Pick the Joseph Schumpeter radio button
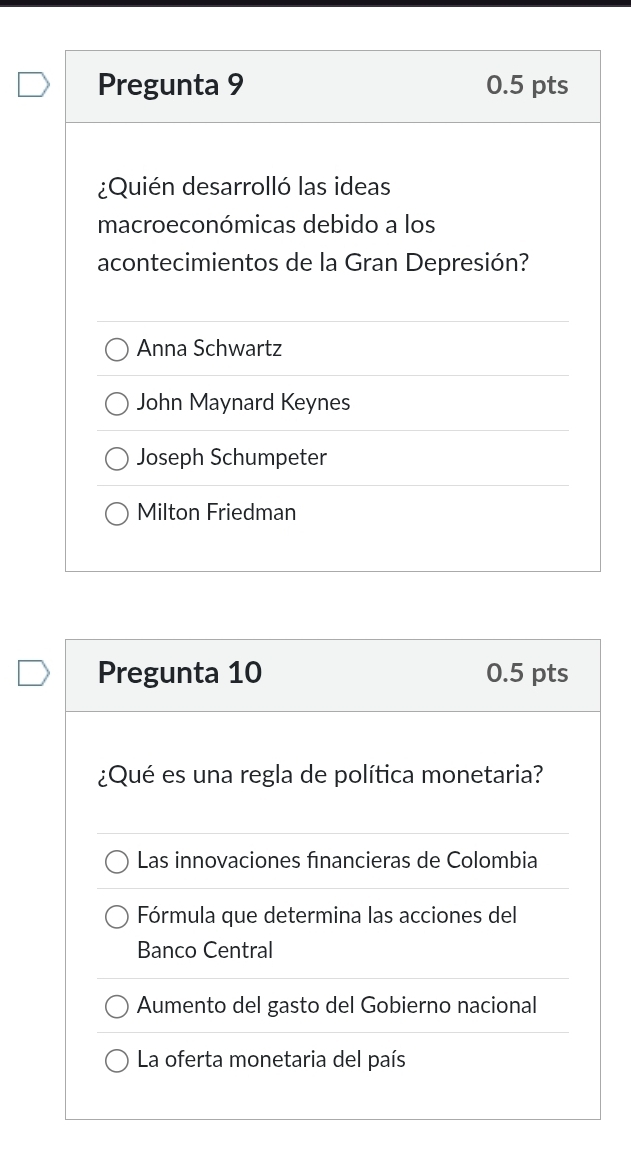The image size is (631, 1149). 118,458
